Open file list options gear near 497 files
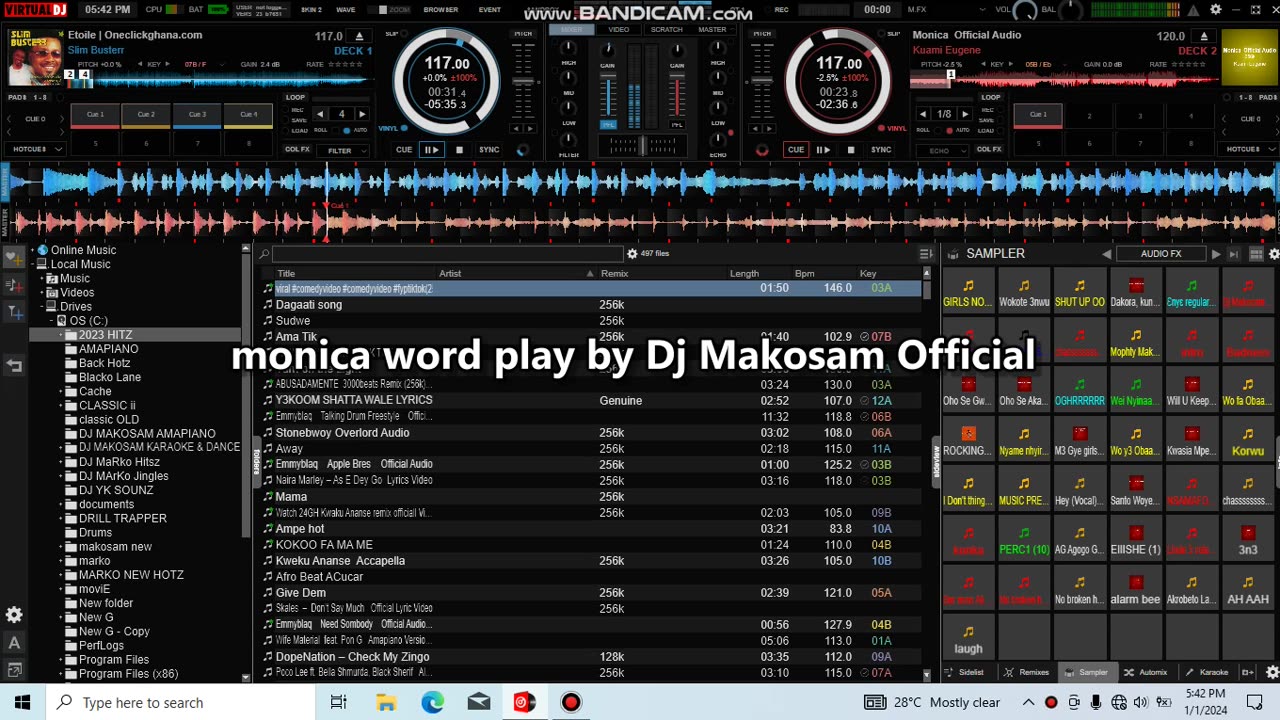Image resolution: width=1280 pixels, height=720 pixels. [x=632, y=254]
